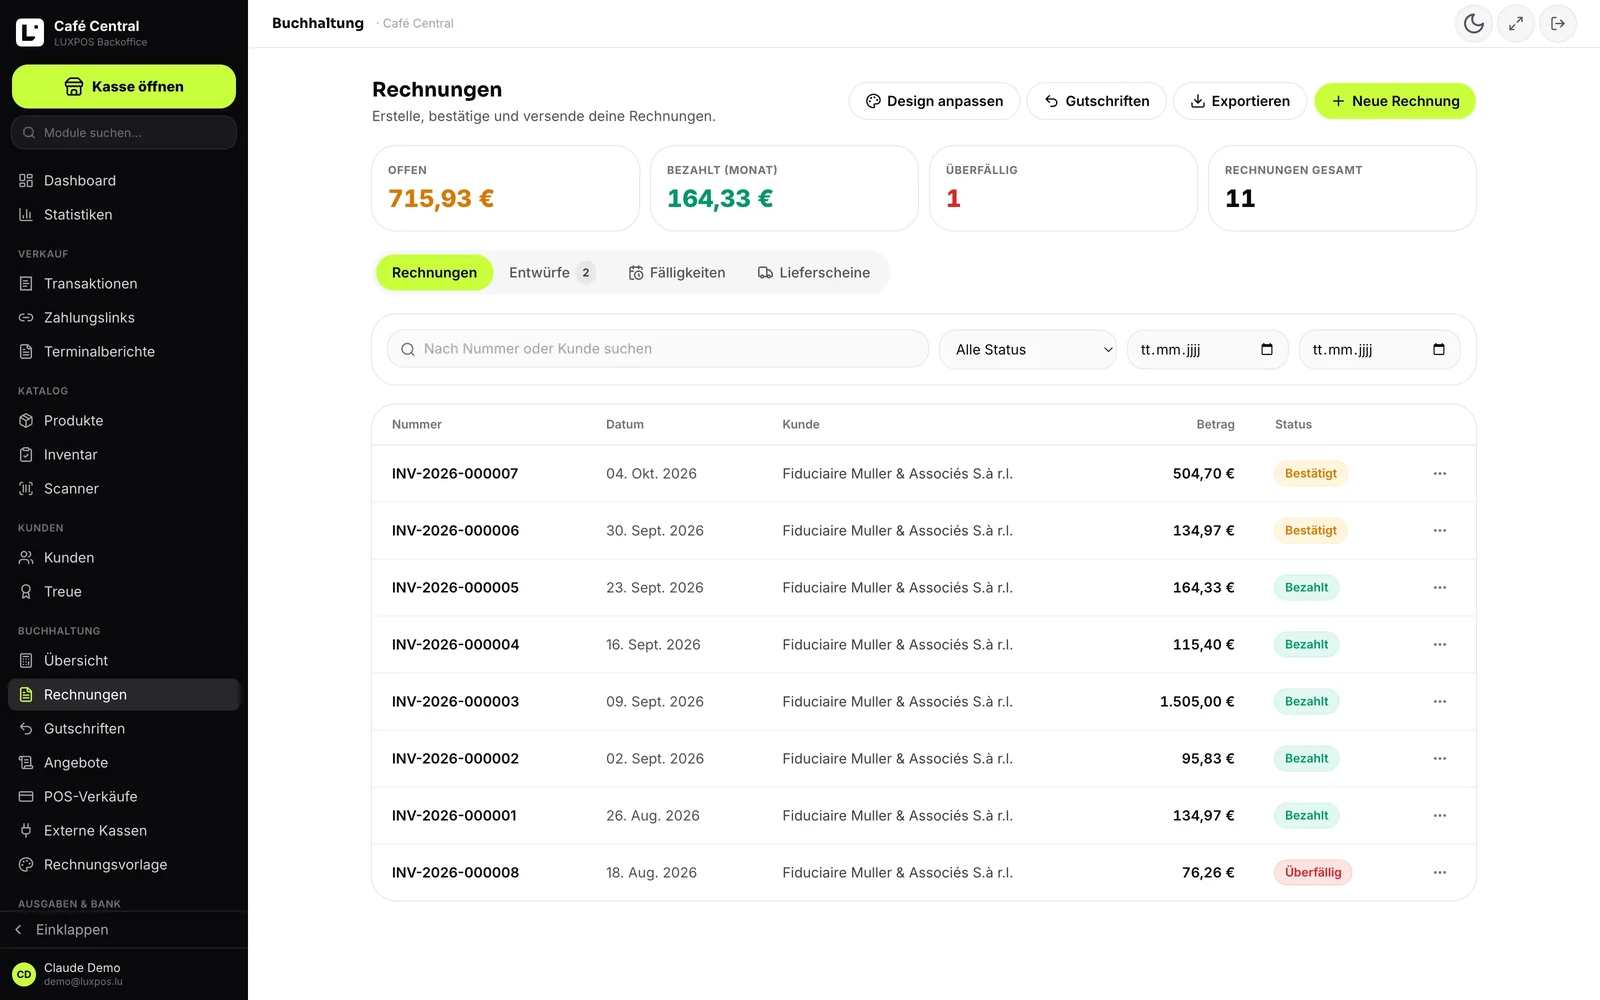Image resolution: width=1600 pixels, height=1000 pixels.
Task: Open Kunden in the sidebar
Action: click(x=124, y=558)
